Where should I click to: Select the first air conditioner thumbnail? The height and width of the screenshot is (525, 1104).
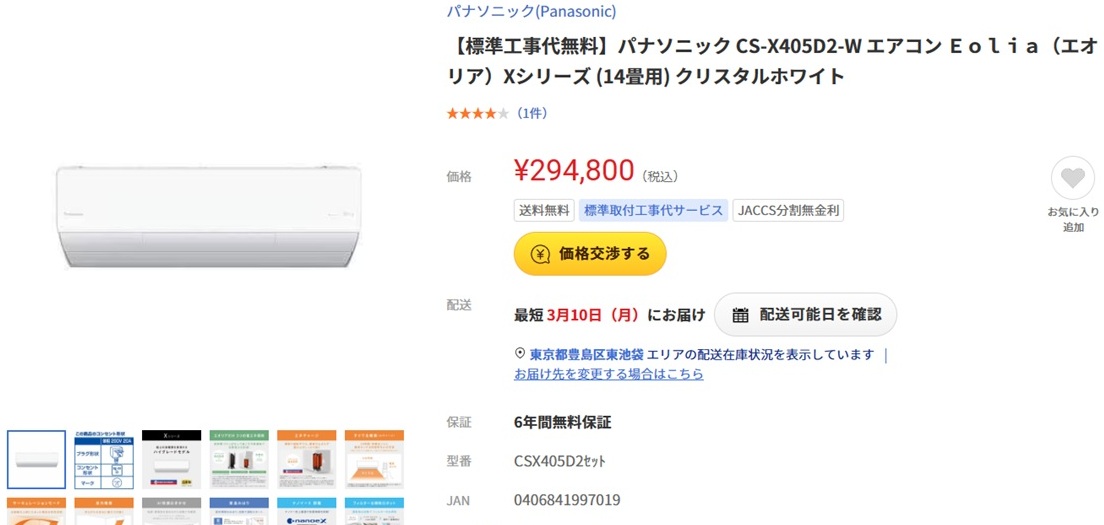(36, 460)
